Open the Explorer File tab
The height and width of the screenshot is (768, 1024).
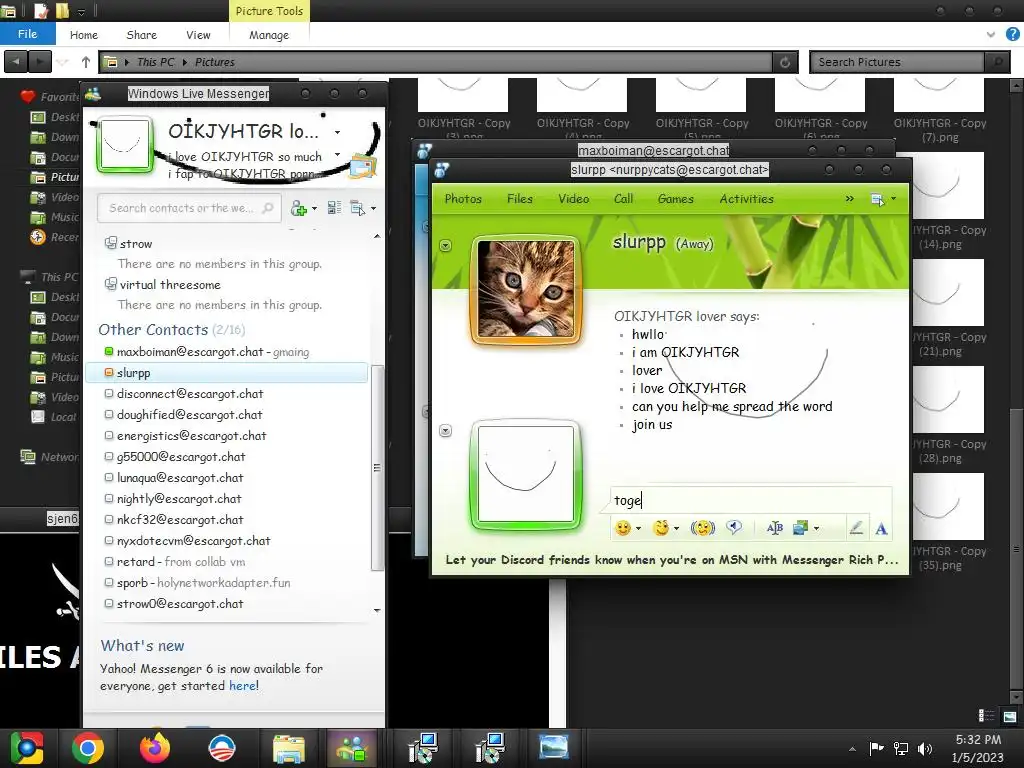pyautogui.click(x=27, y=34)
